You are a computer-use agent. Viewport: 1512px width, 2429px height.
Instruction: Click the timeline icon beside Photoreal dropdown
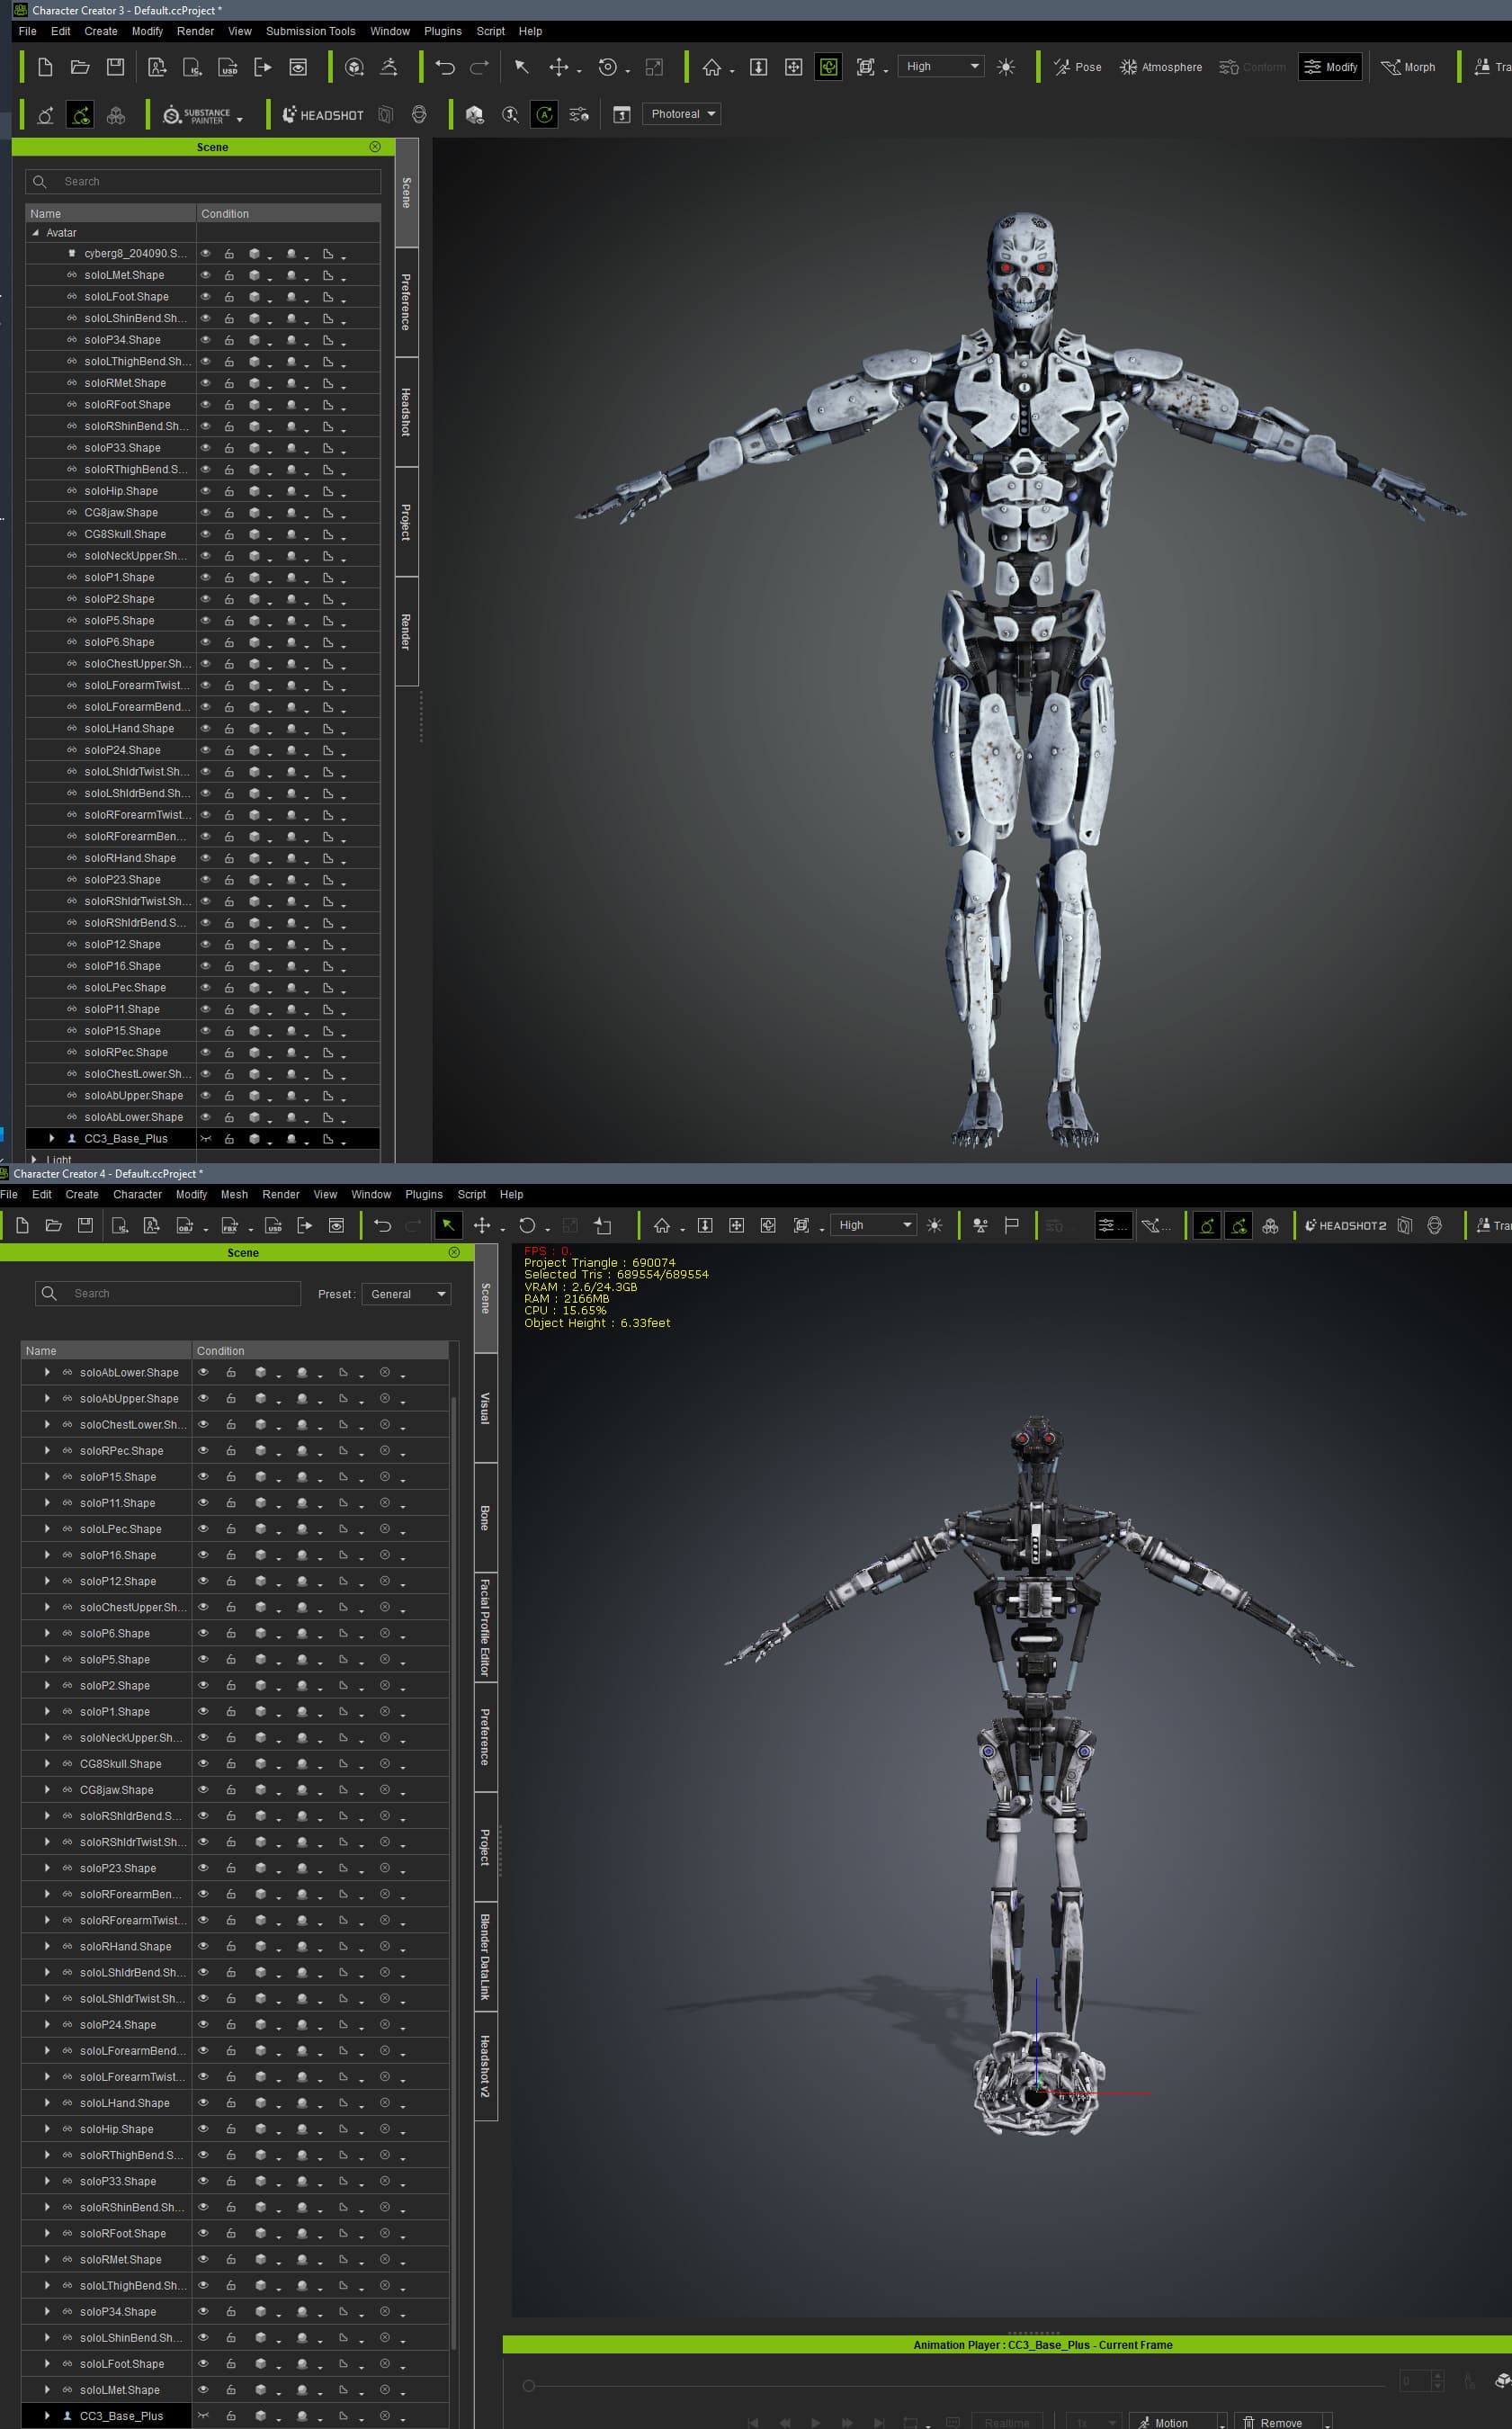pyautogui.click(x=621, y=114)
